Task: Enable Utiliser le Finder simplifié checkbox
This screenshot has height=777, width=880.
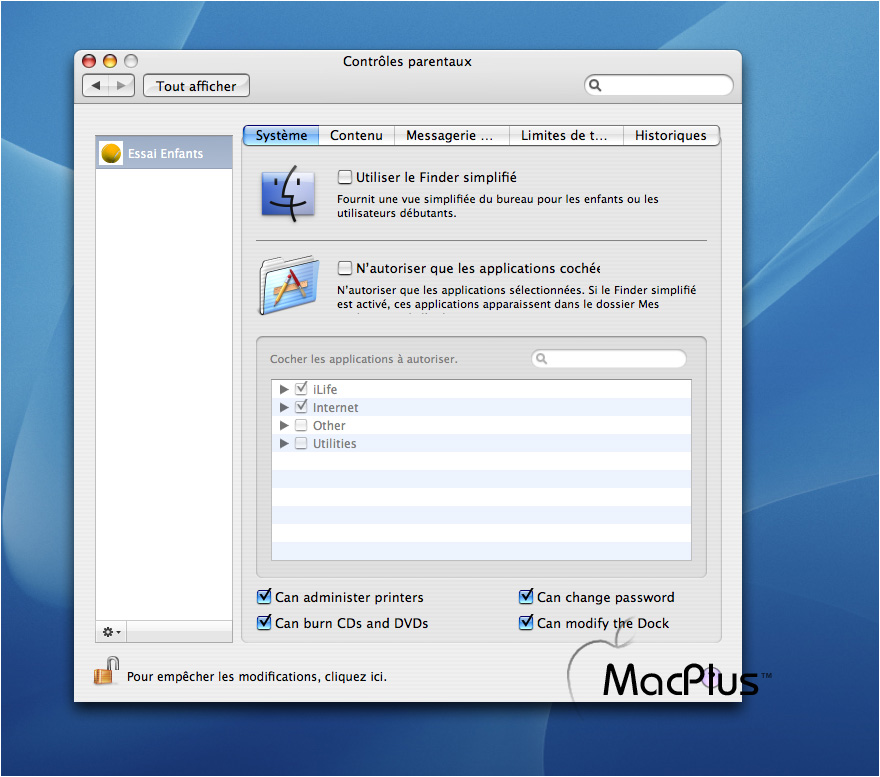Action: (x=345, y=177)
